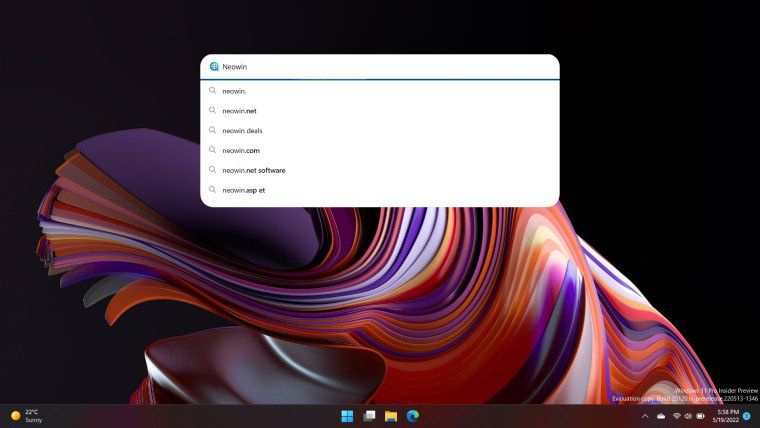
Task: Select the 'neowin.asp et' suggestion
Action: pyautogui.click(x=244, y=190)
